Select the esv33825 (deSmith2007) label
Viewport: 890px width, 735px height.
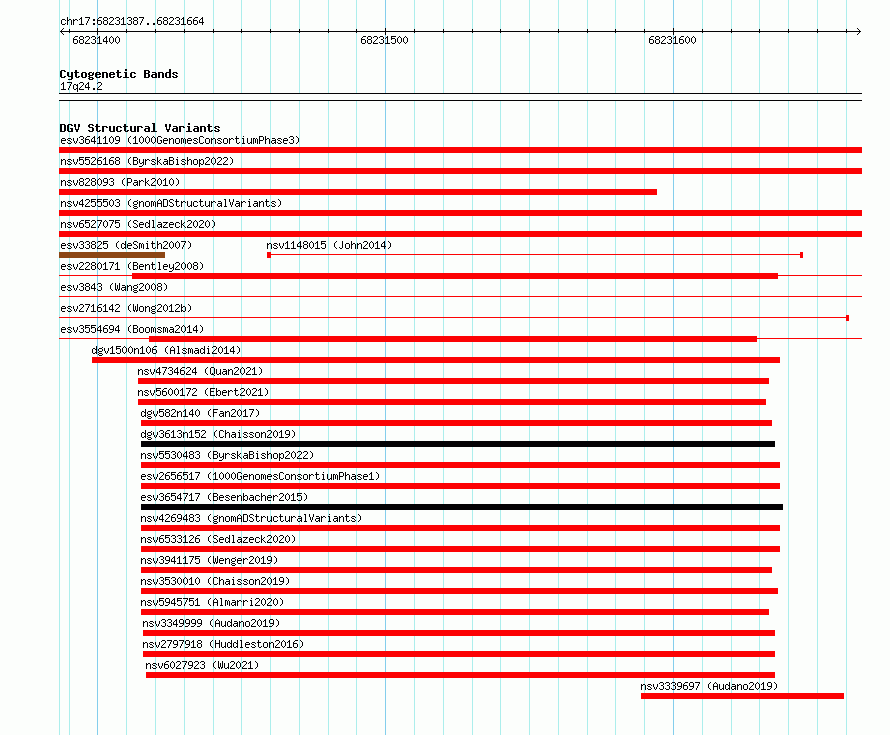click(126, 245)
